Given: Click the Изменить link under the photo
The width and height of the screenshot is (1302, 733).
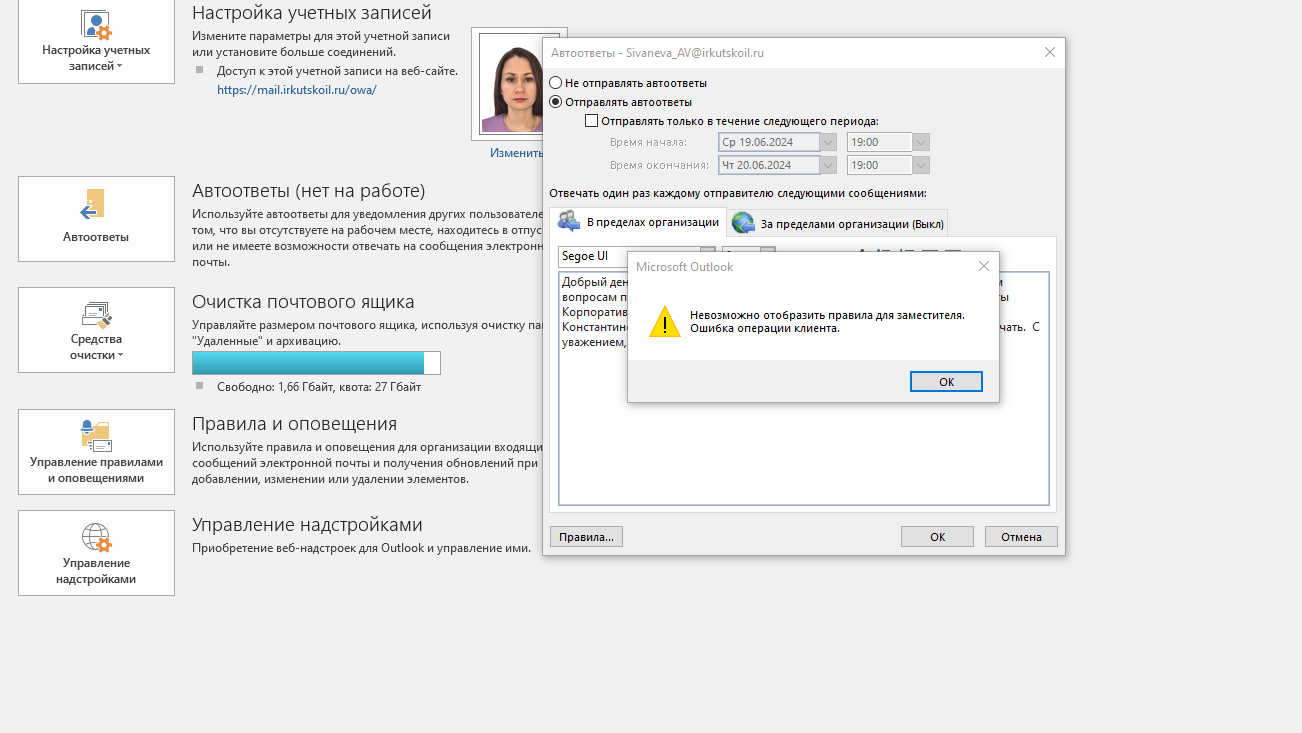Looking at the screenshot, I should point(516,153).
